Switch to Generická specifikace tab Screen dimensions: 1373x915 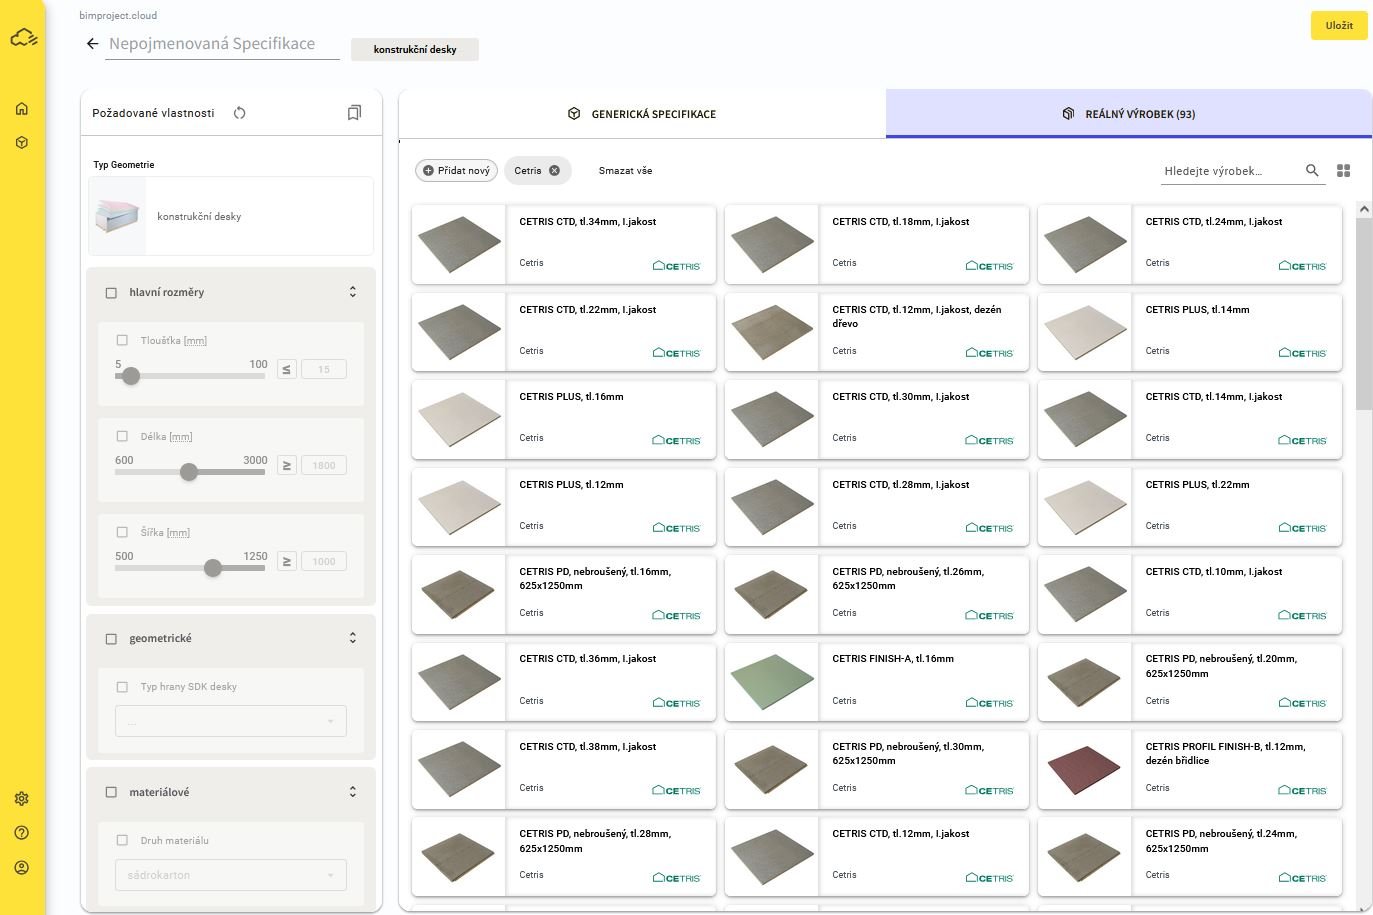642,114
